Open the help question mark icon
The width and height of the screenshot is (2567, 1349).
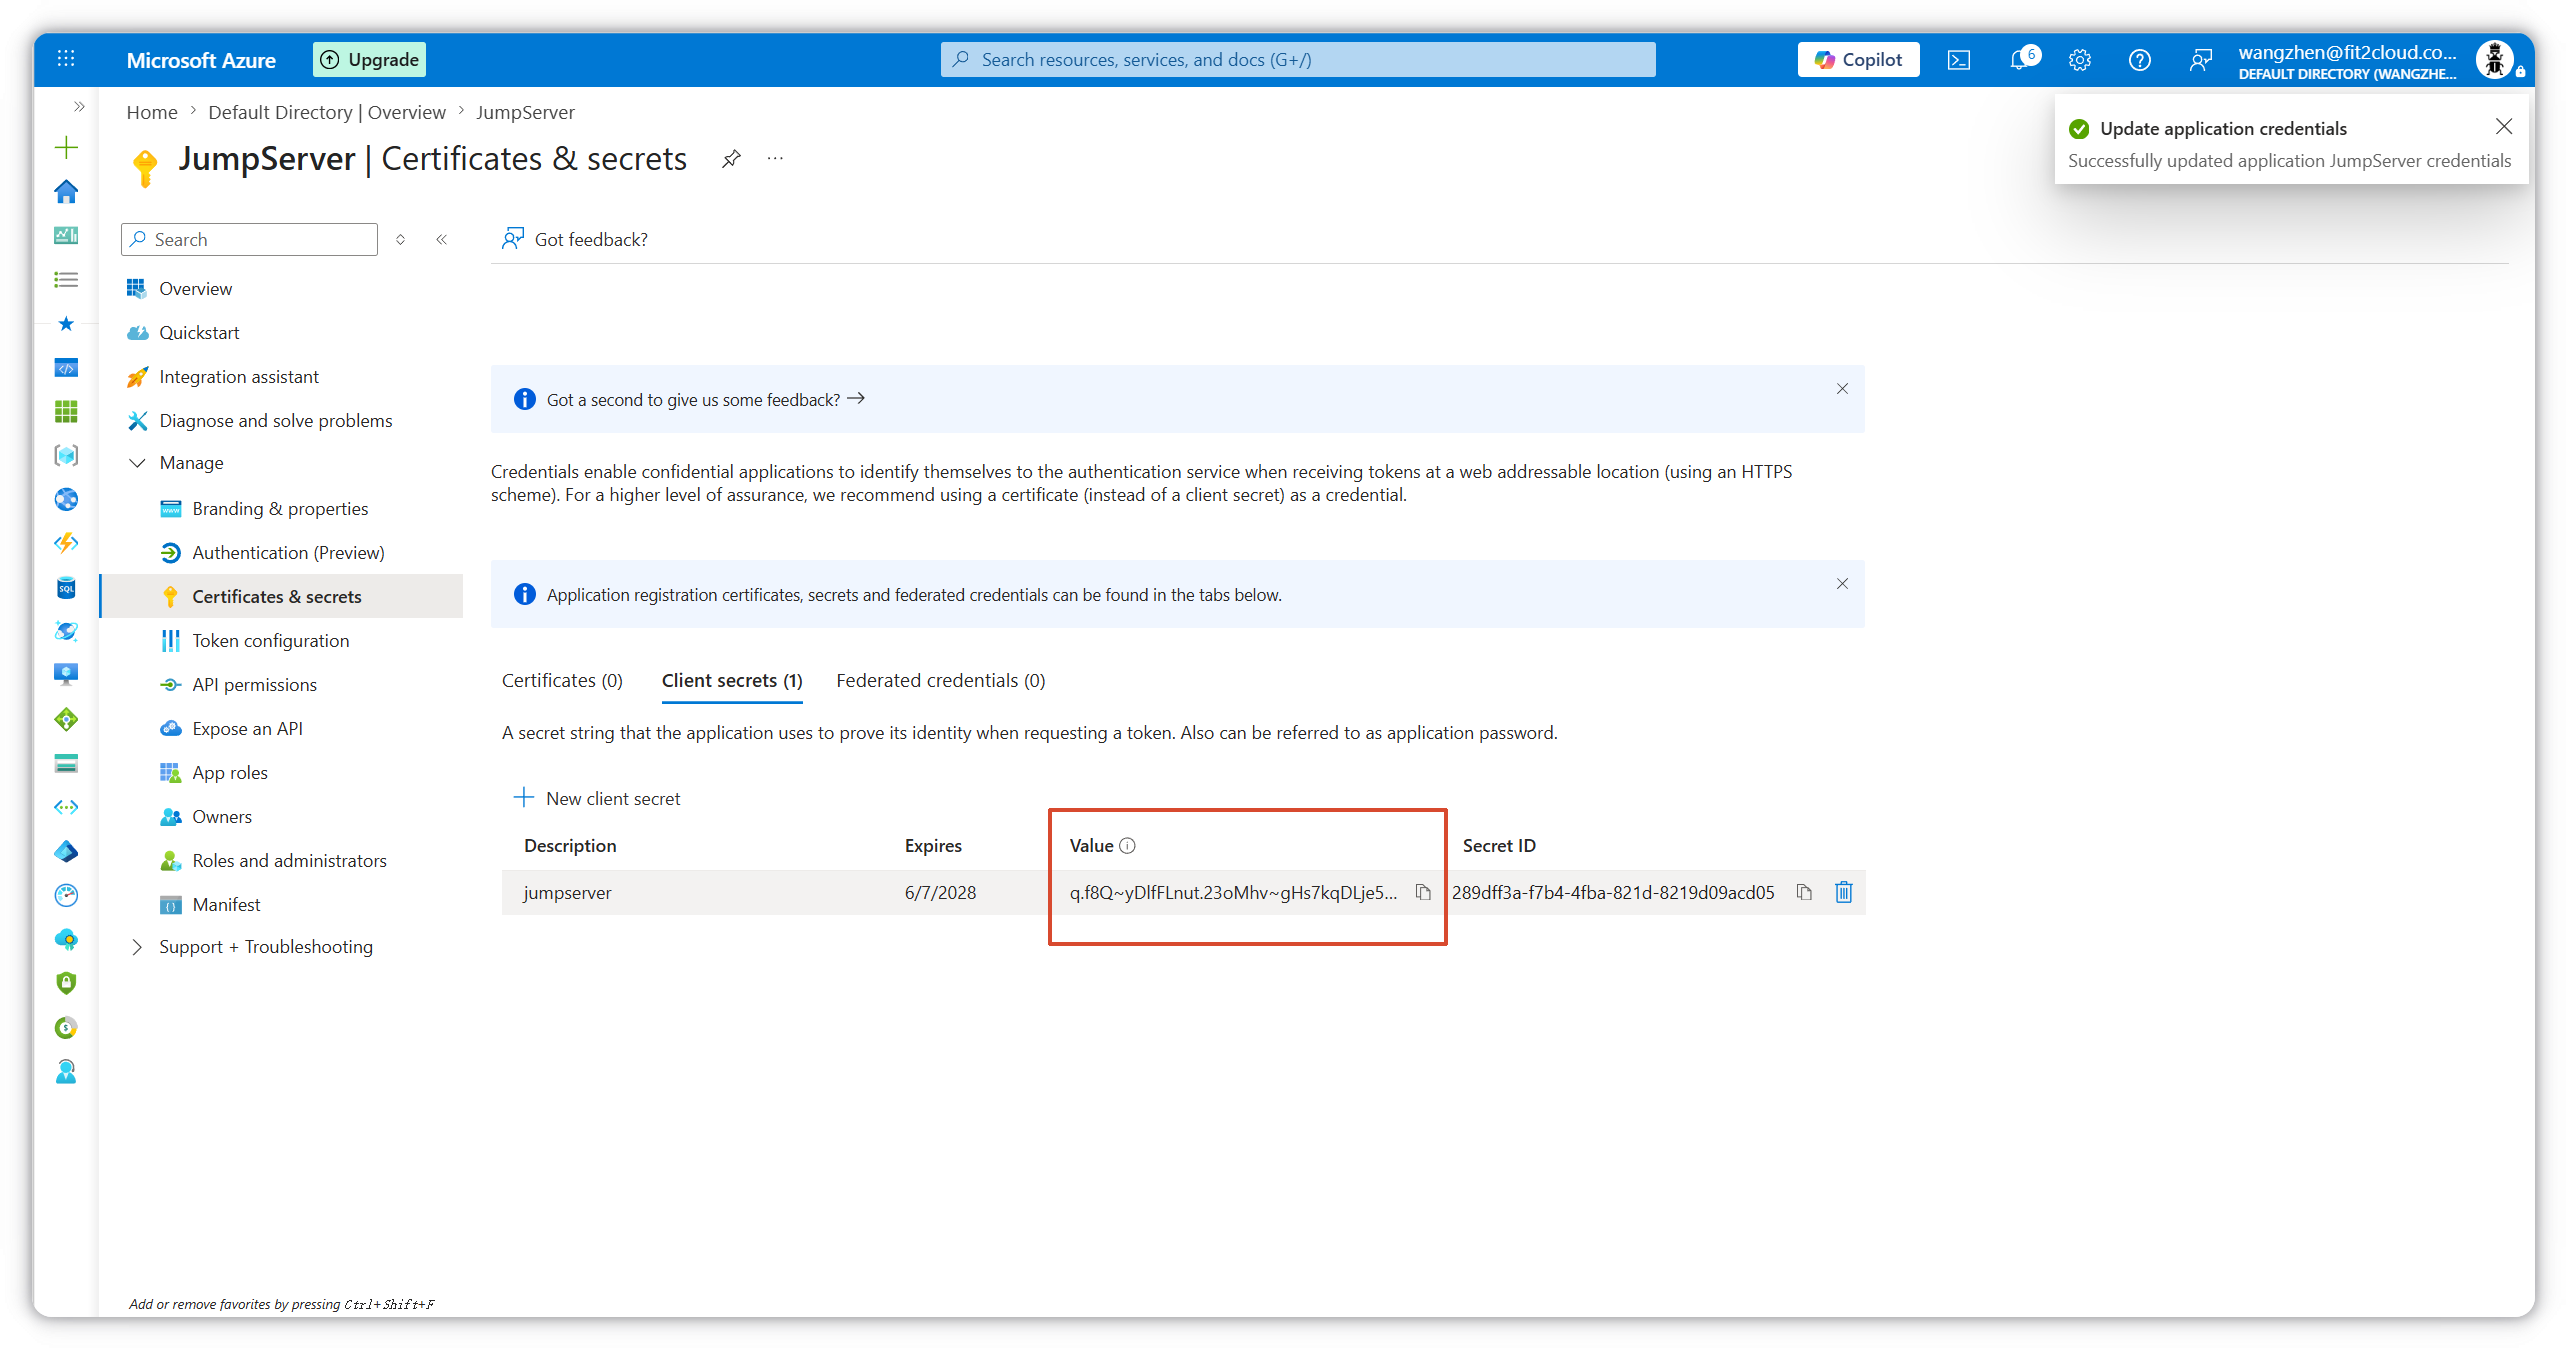pos(2140,60)
